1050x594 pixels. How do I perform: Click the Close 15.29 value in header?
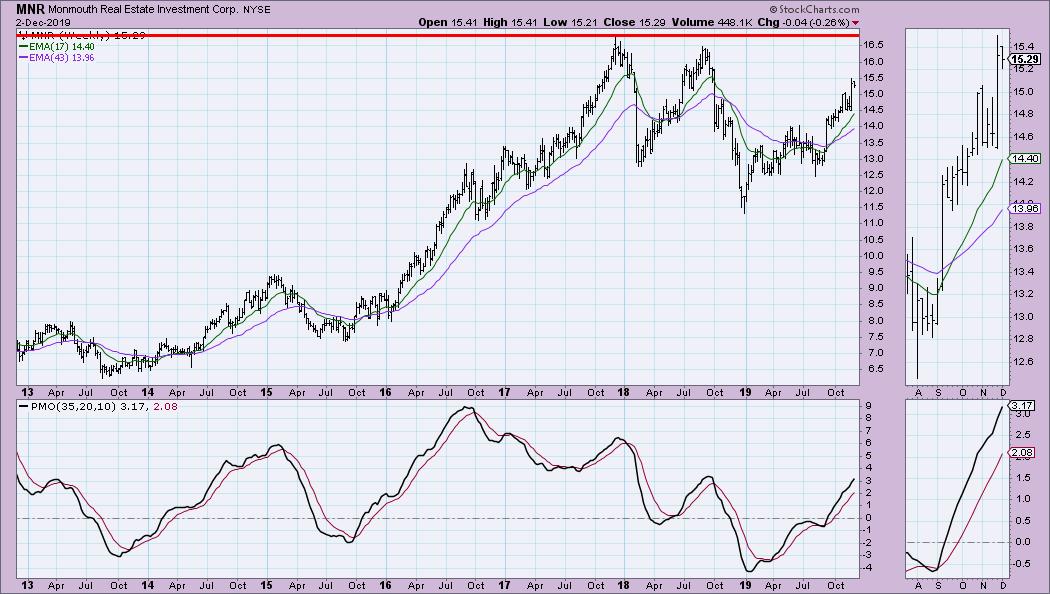click(635, 22)
